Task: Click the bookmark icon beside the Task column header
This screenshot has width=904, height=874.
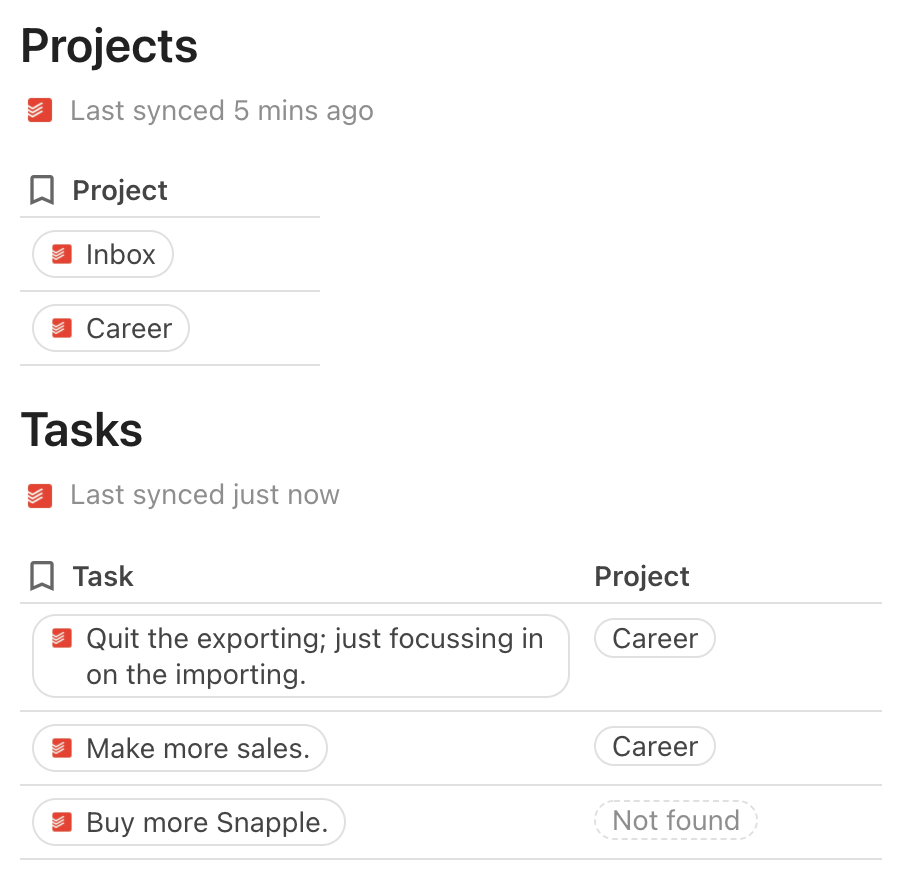Action: point(40,576)
